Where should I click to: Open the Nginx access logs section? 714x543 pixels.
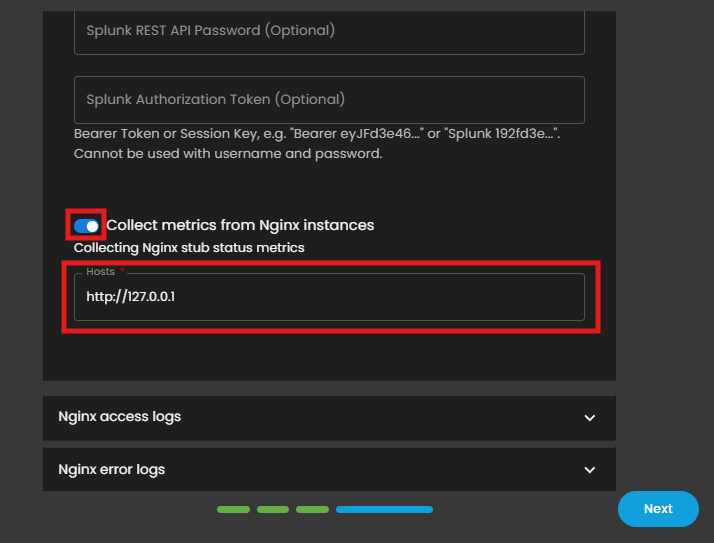120,417
